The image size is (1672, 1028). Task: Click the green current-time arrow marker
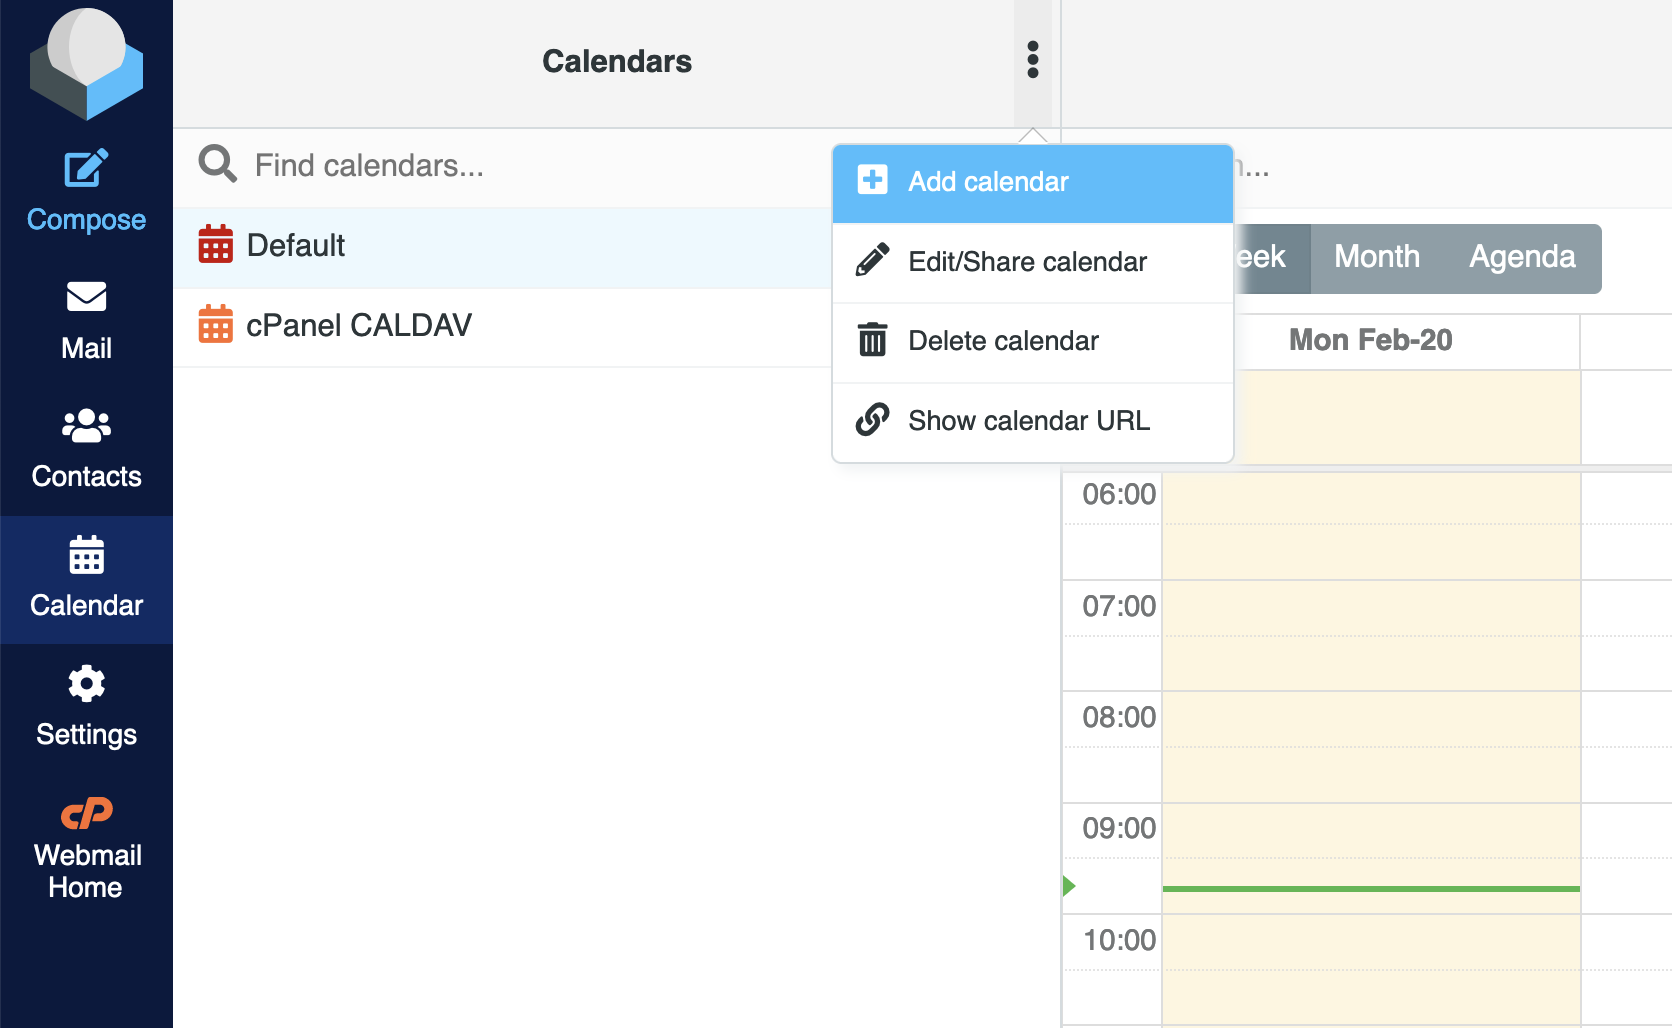click(x=1070, y=885)
